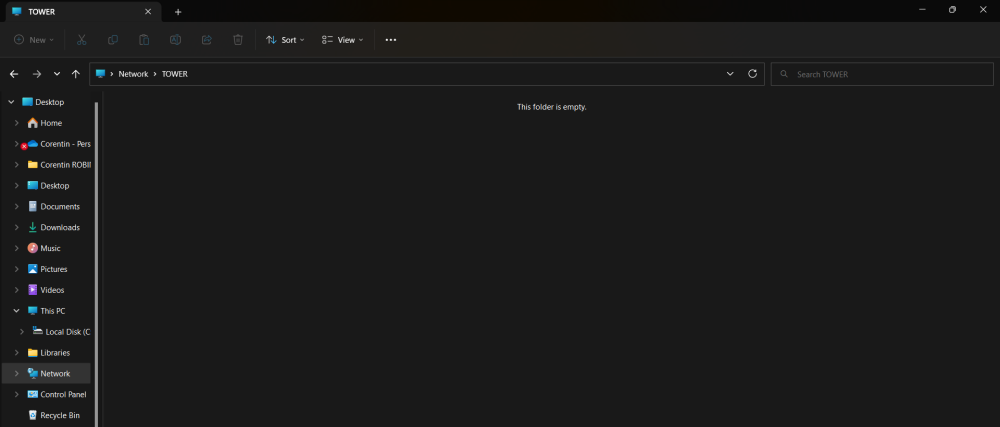Viewport: 1000px width, 427px height.
Task: Click the Search TOWER input field
Action: tap(882, 74)
